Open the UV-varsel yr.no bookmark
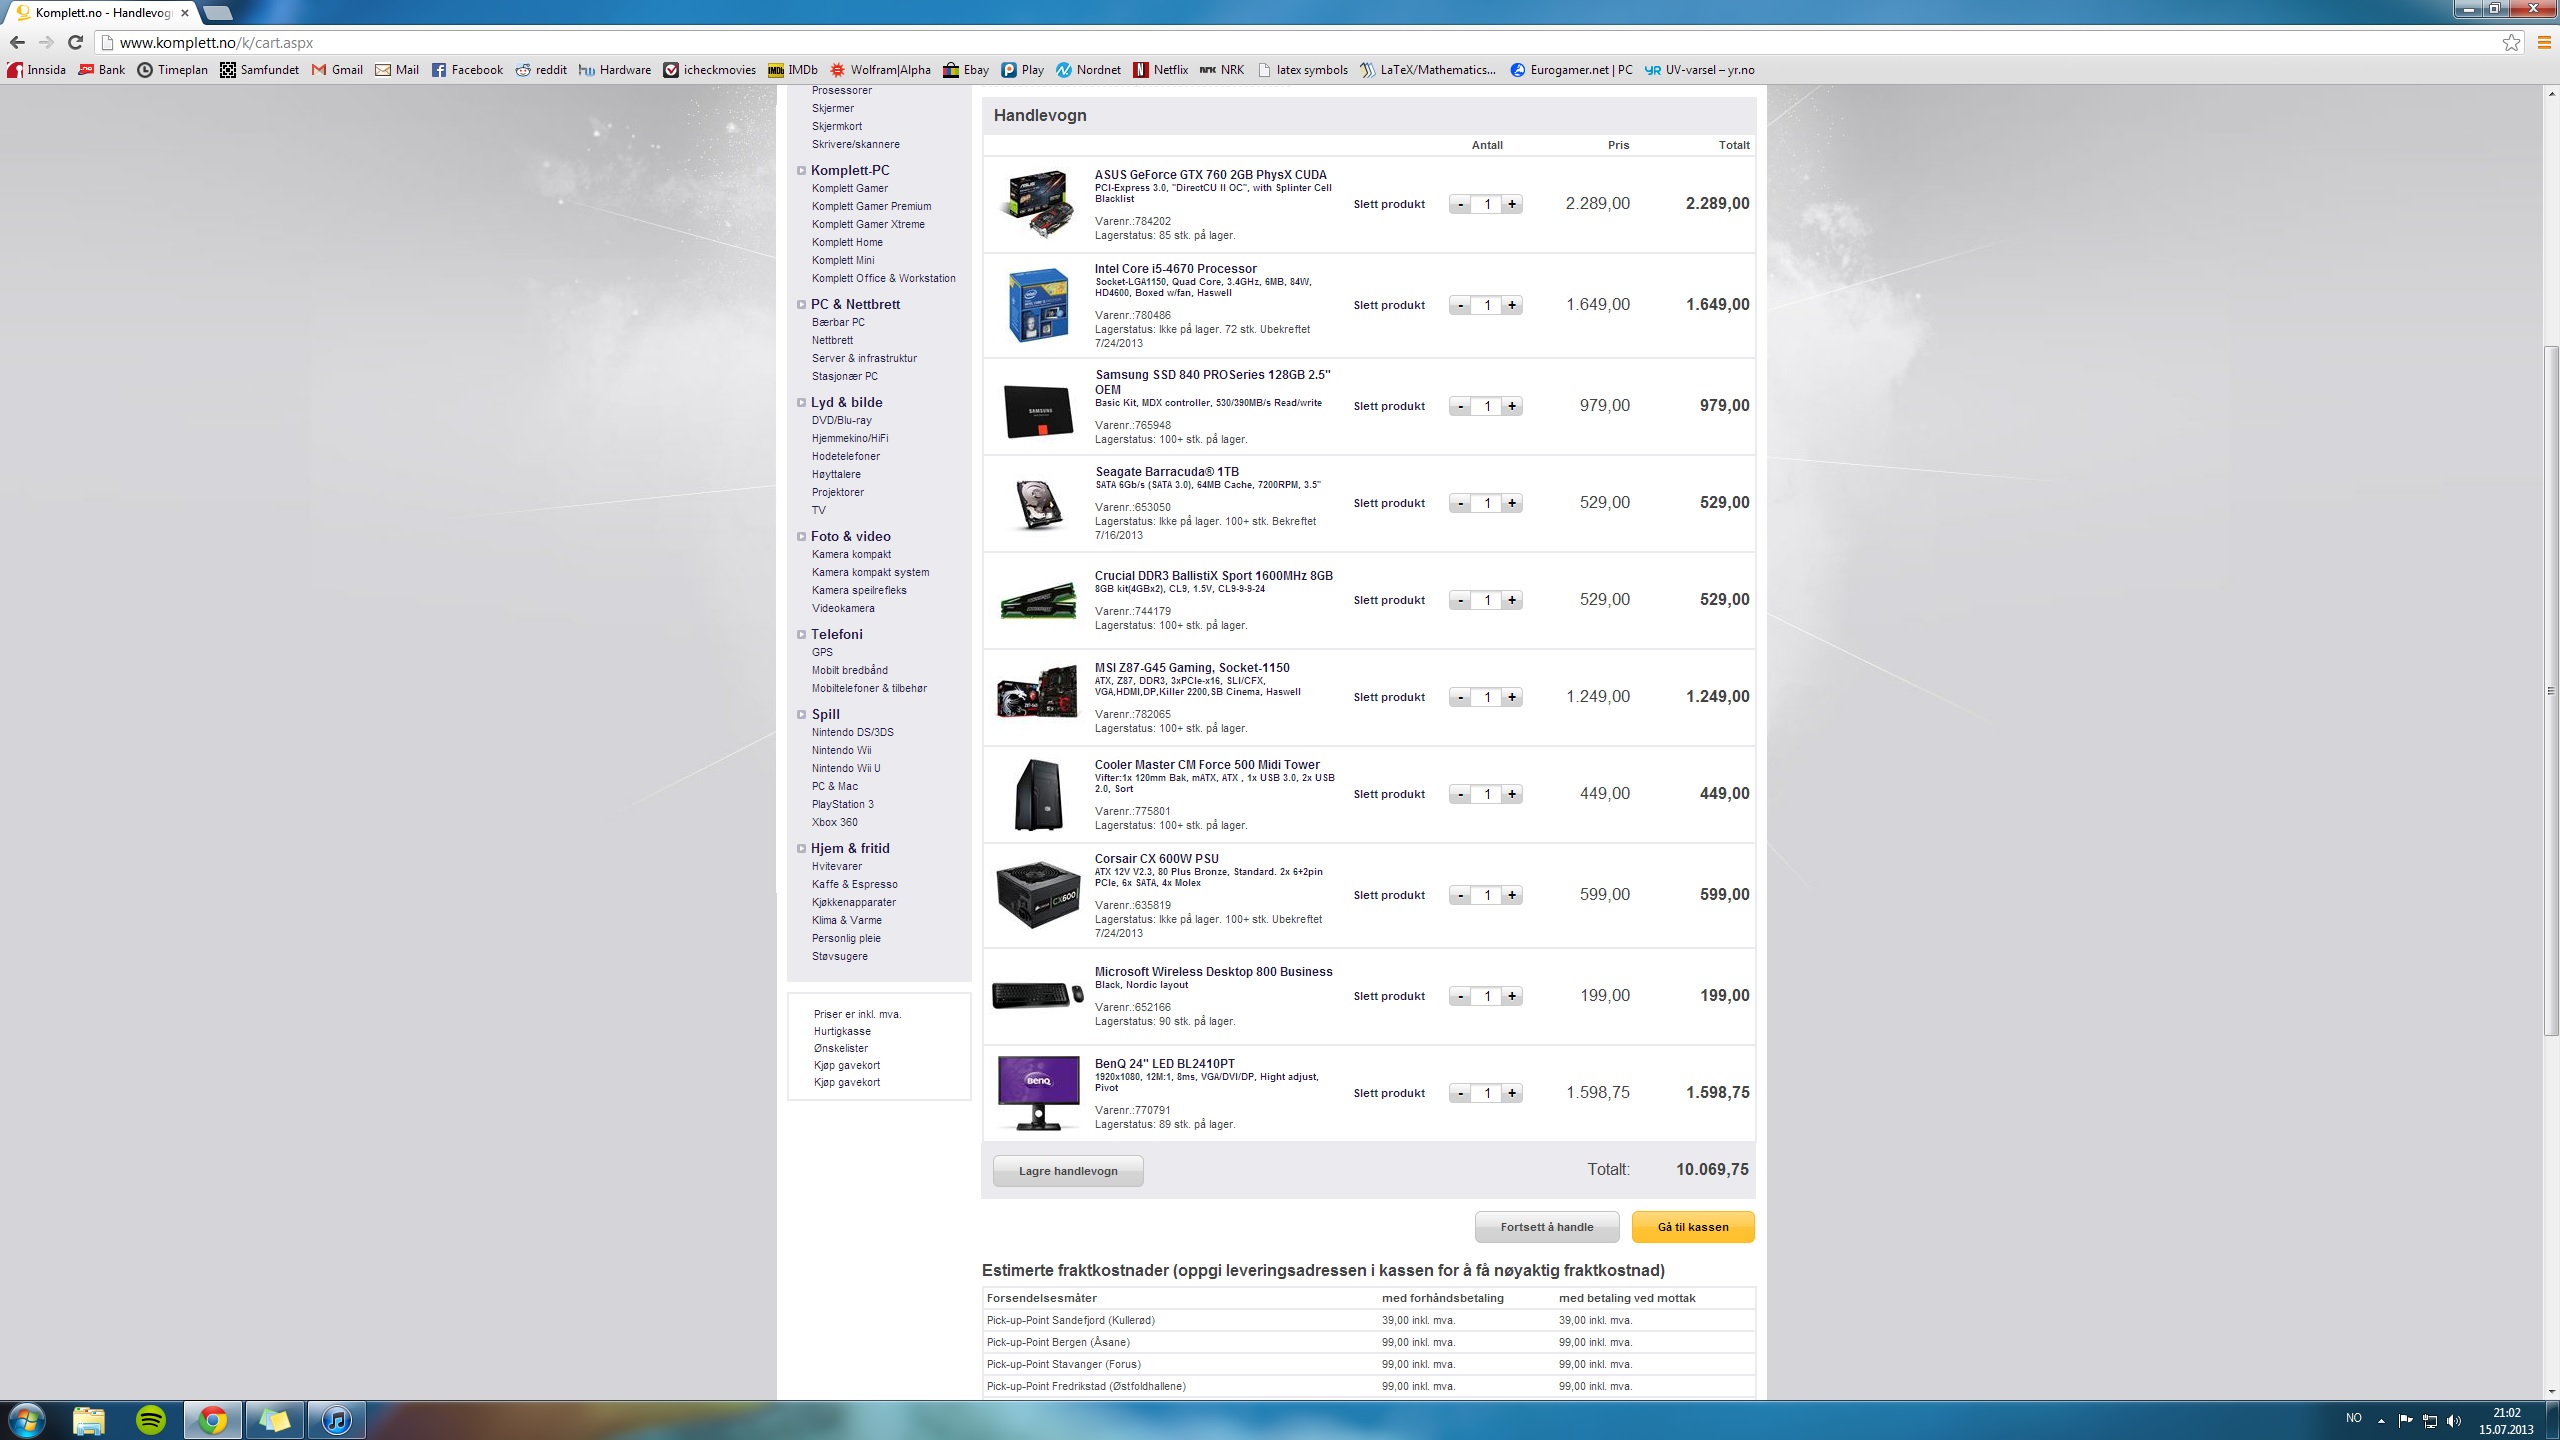Screen dimensions: 2560x1440 coord(1700,70)
